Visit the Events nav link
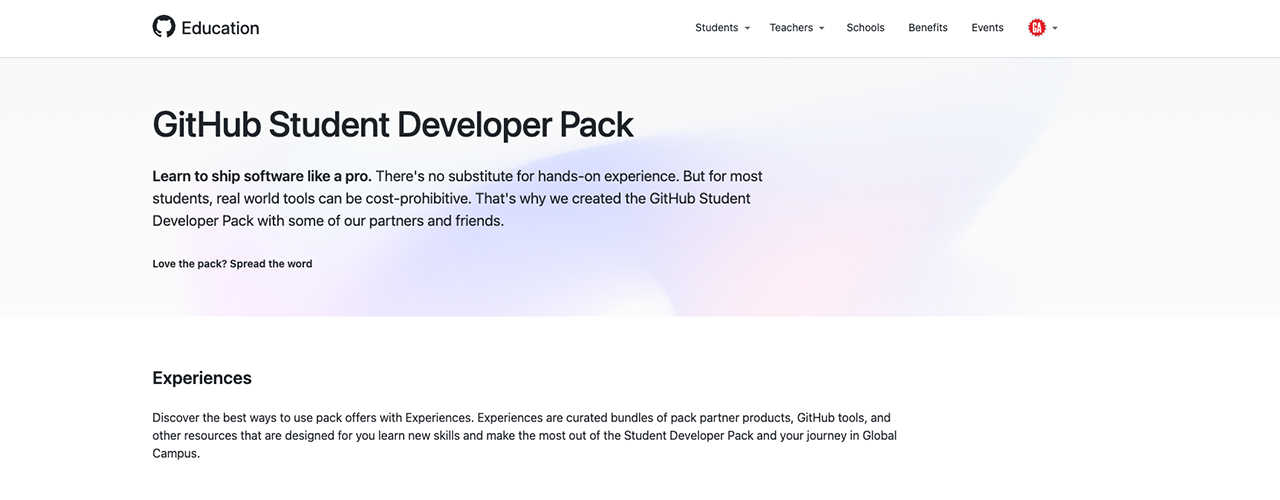This screenshot has width=1280, height=500. pos(987,28)
